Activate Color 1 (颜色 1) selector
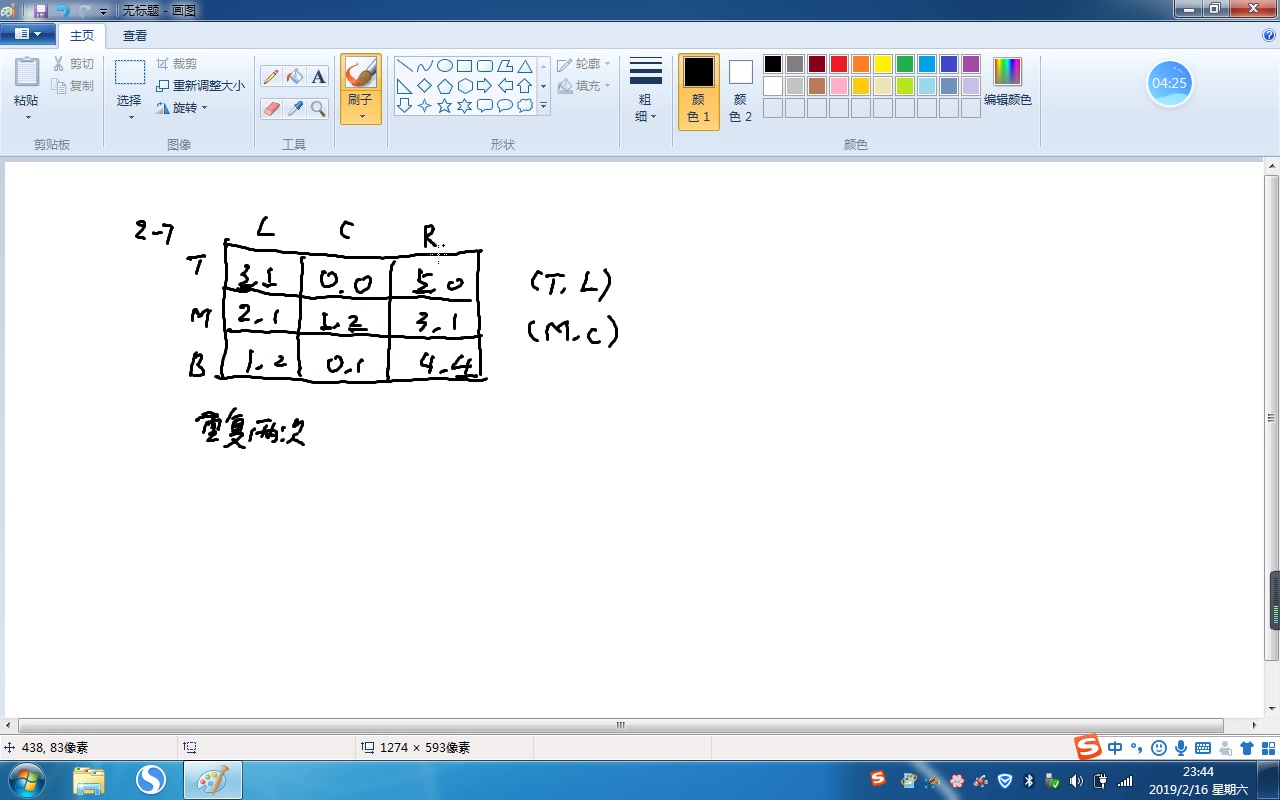 pyautogui.click(x=699, y=91)
